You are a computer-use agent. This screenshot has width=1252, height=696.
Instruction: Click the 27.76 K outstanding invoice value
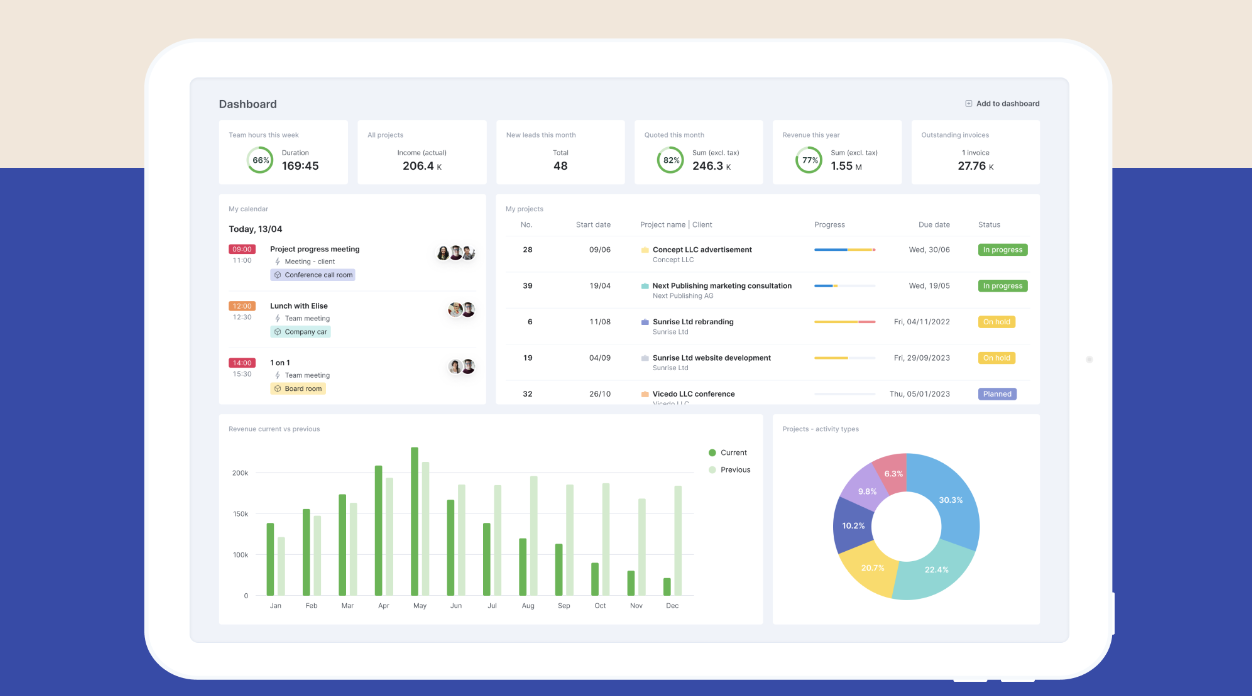tap(976, 166)
